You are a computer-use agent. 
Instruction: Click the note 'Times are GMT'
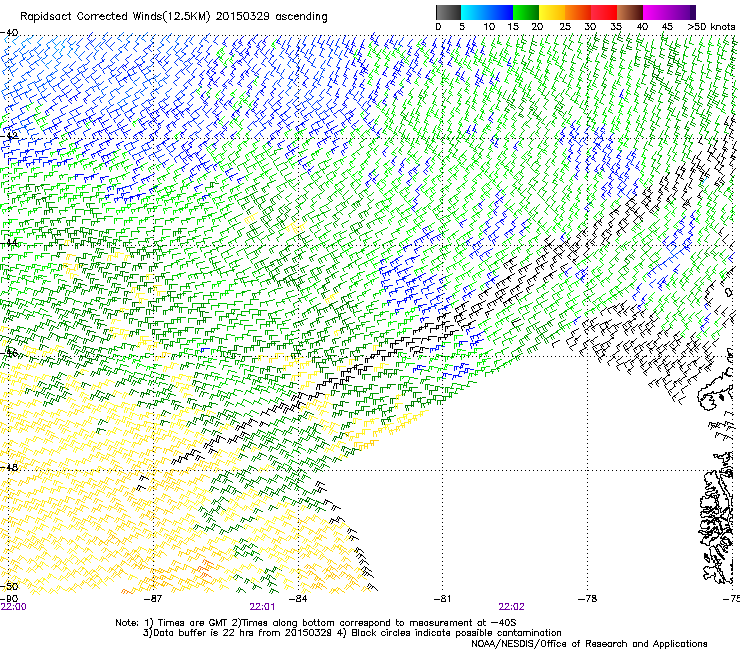click(x=194, y=623)
